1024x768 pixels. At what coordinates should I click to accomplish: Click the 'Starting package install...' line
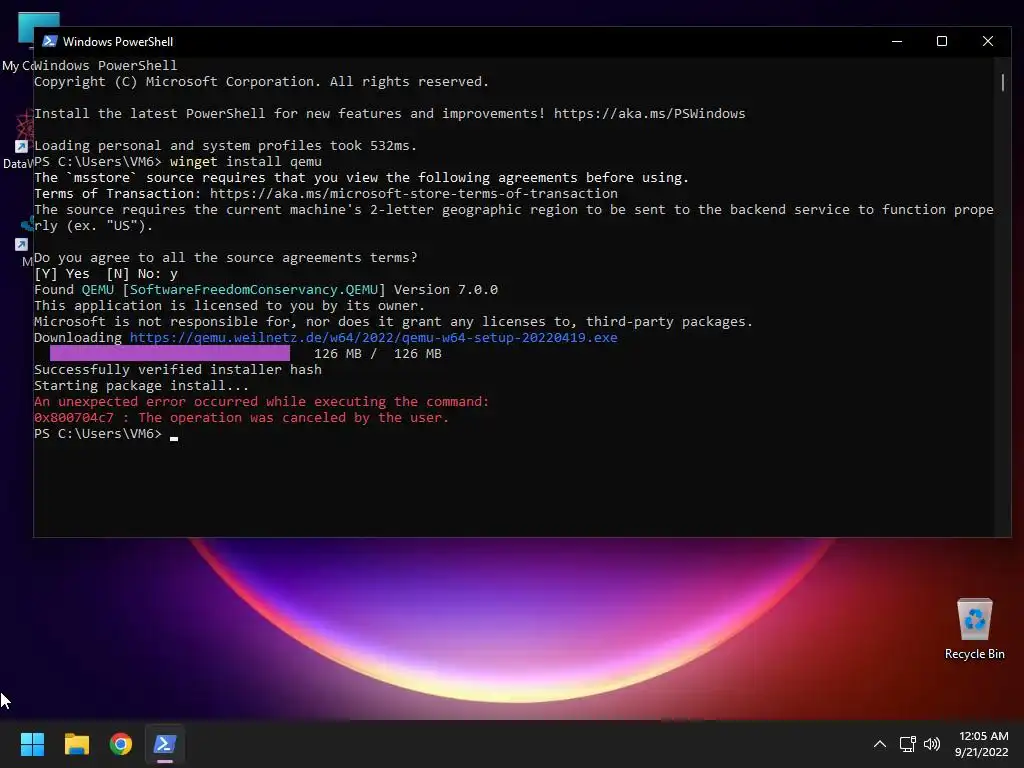point(141,385)
